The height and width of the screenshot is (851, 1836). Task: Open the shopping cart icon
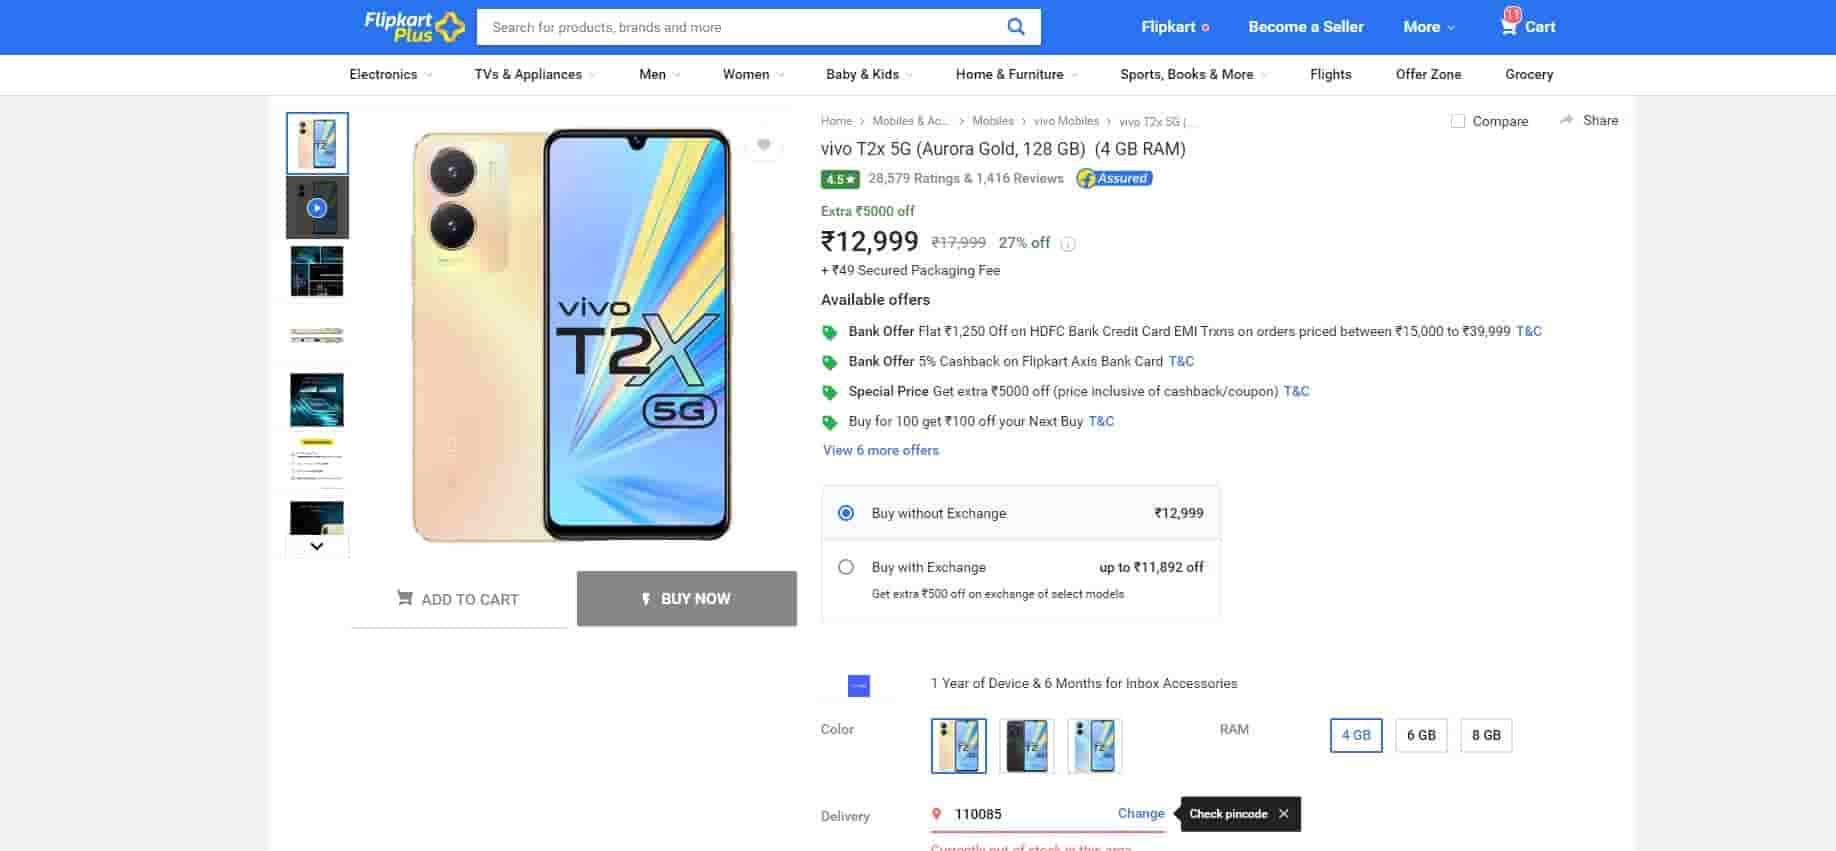[x=1509, y=26]
